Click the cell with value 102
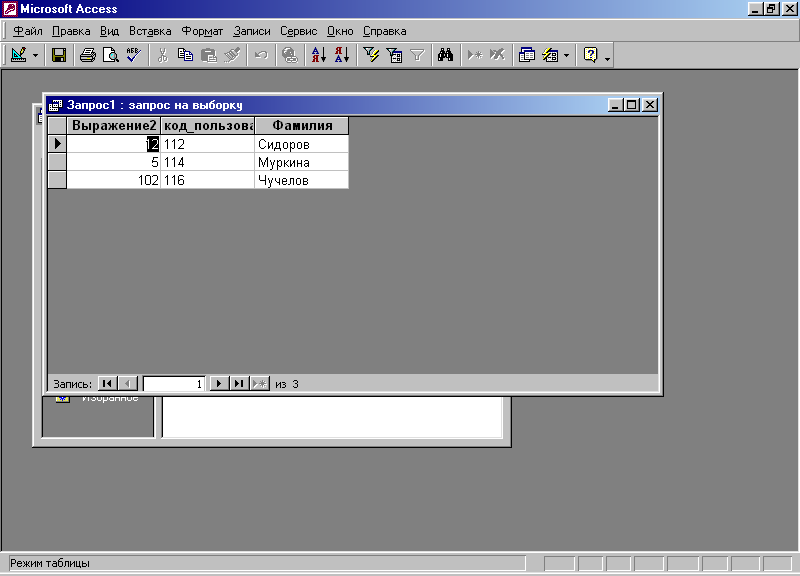The height and width of the screenshot is (576, 800). click(x=114, y=180)
